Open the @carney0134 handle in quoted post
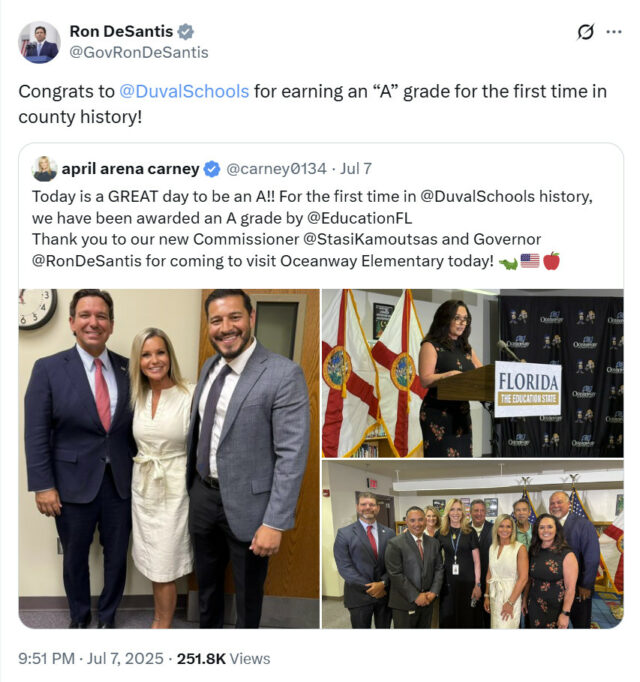The height and width of the screenshot is (682, 640). (x=276, y=169)
